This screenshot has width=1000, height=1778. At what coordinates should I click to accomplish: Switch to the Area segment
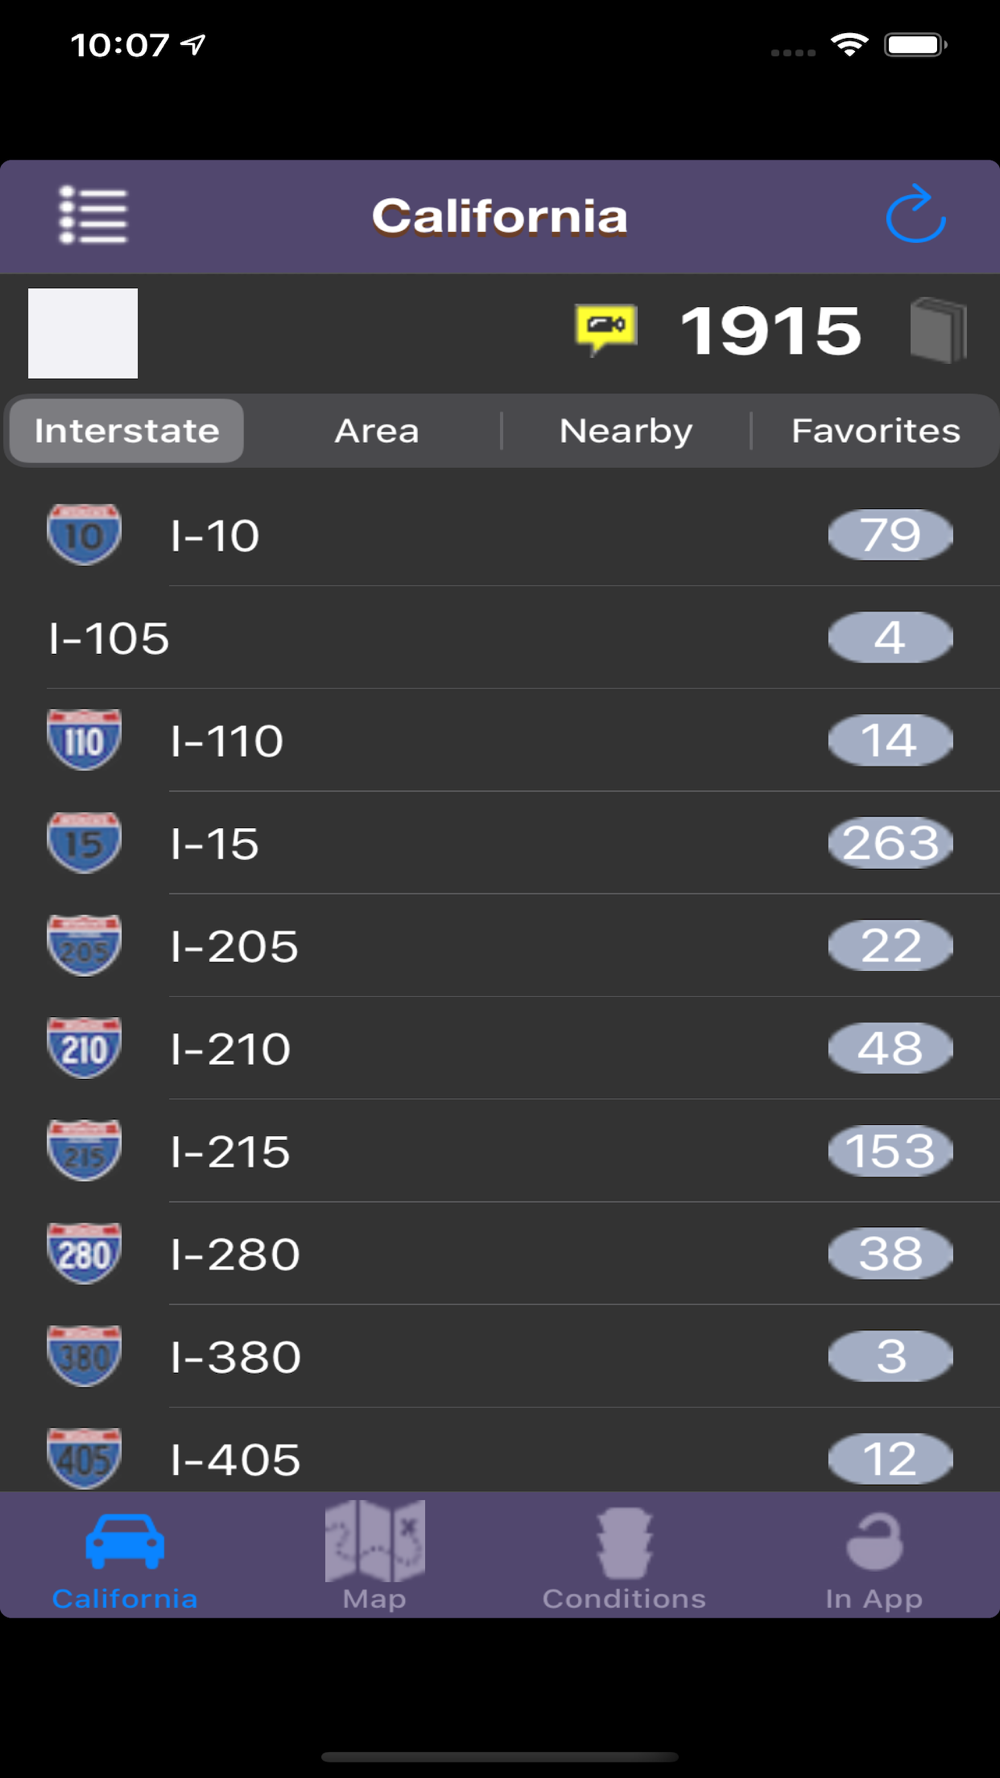[x=376, y=431]
